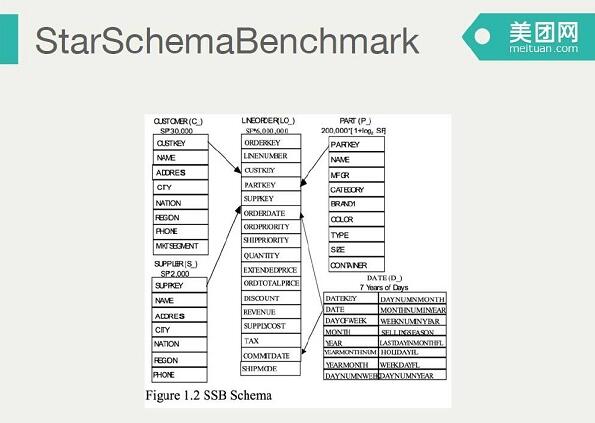Click PARTKEY in the PART table
Viewport: 595px width, 423px height.
(356, 144)
